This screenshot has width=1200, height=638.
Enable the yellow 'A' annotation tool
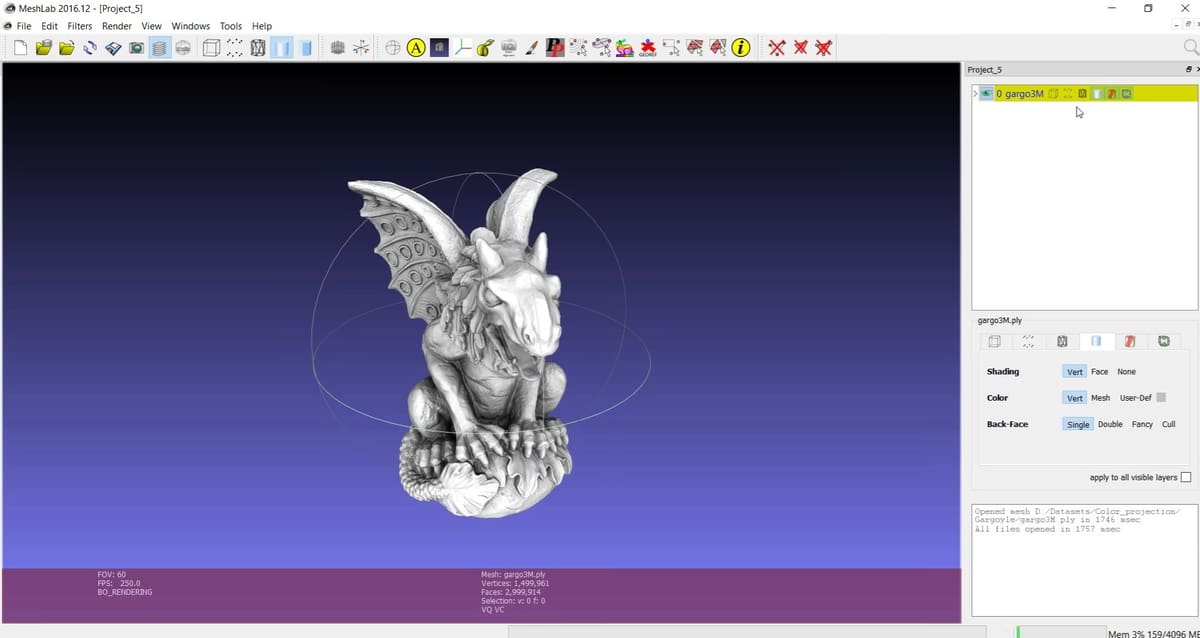pyautogui.click(x=416, y=47)
